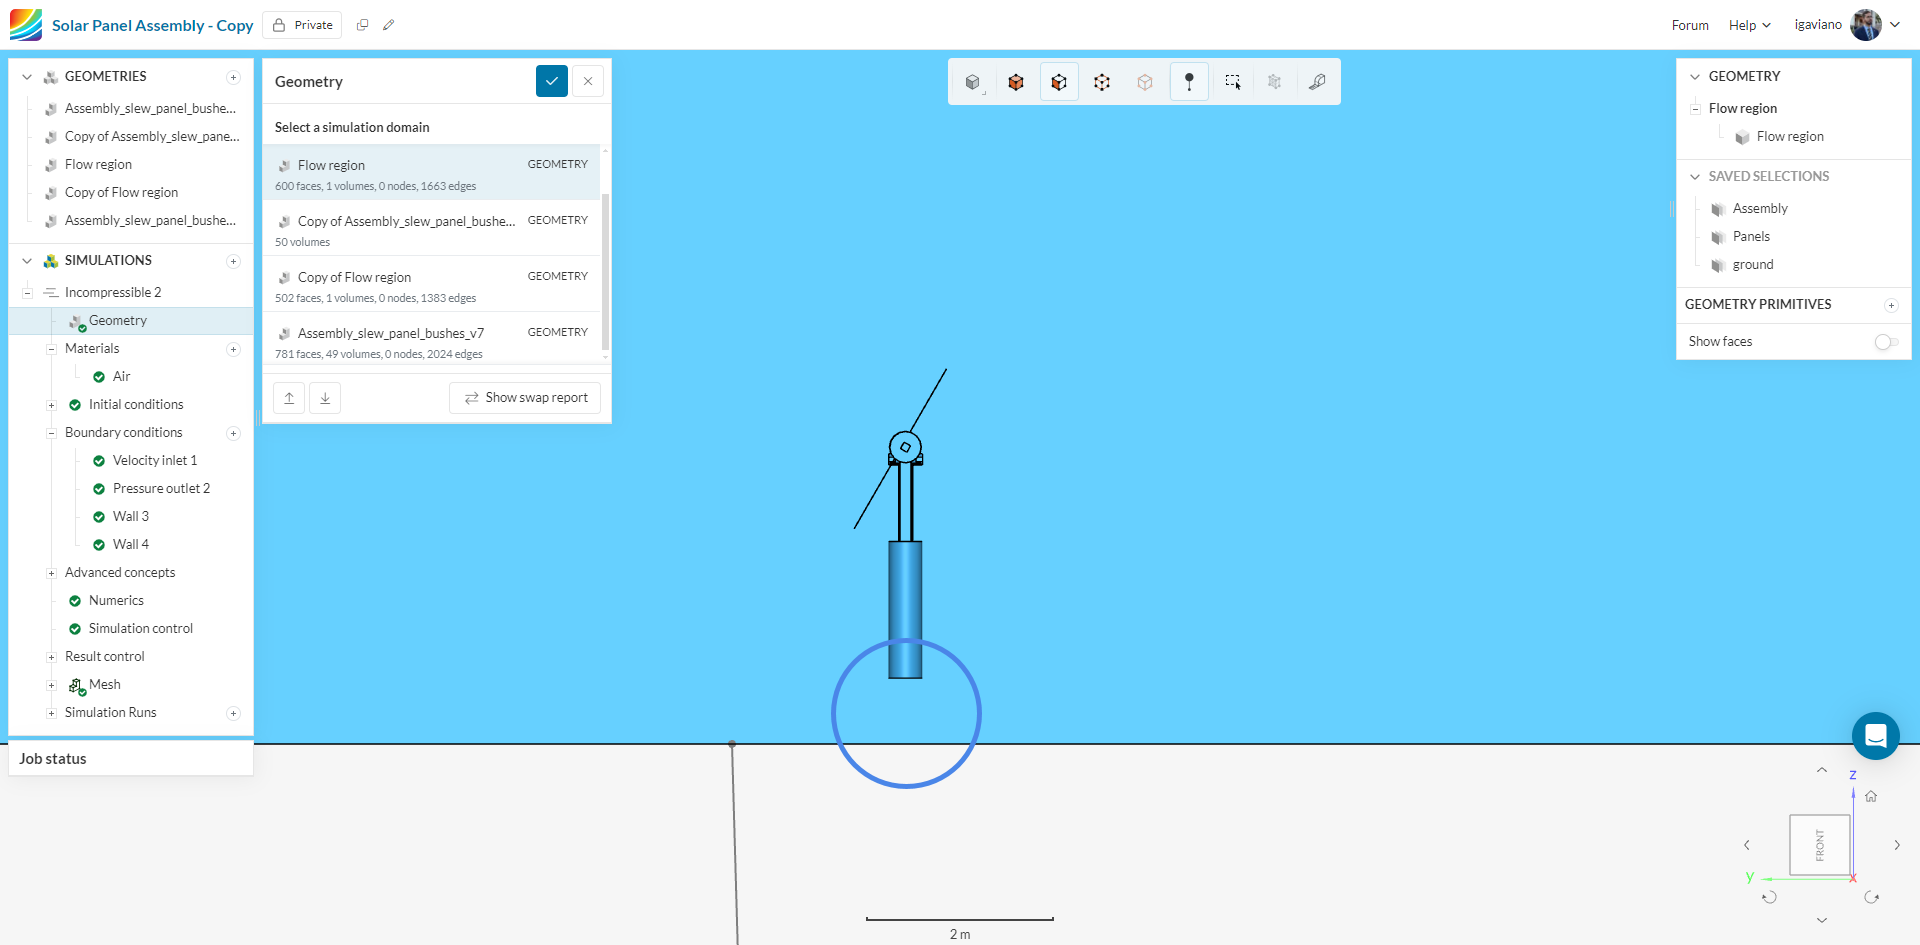Select the ground saved selection
The height and width of the screenshot is (945, 1920).
click(1753, 265)
